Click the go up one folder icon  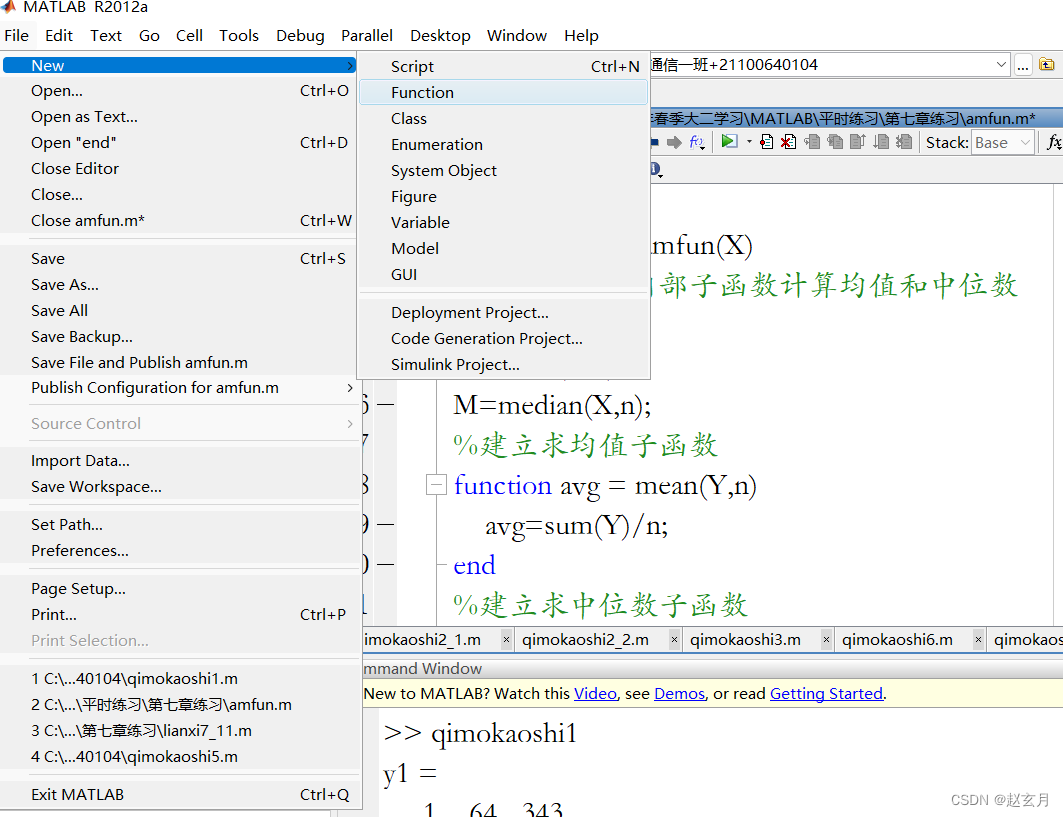1047,64
